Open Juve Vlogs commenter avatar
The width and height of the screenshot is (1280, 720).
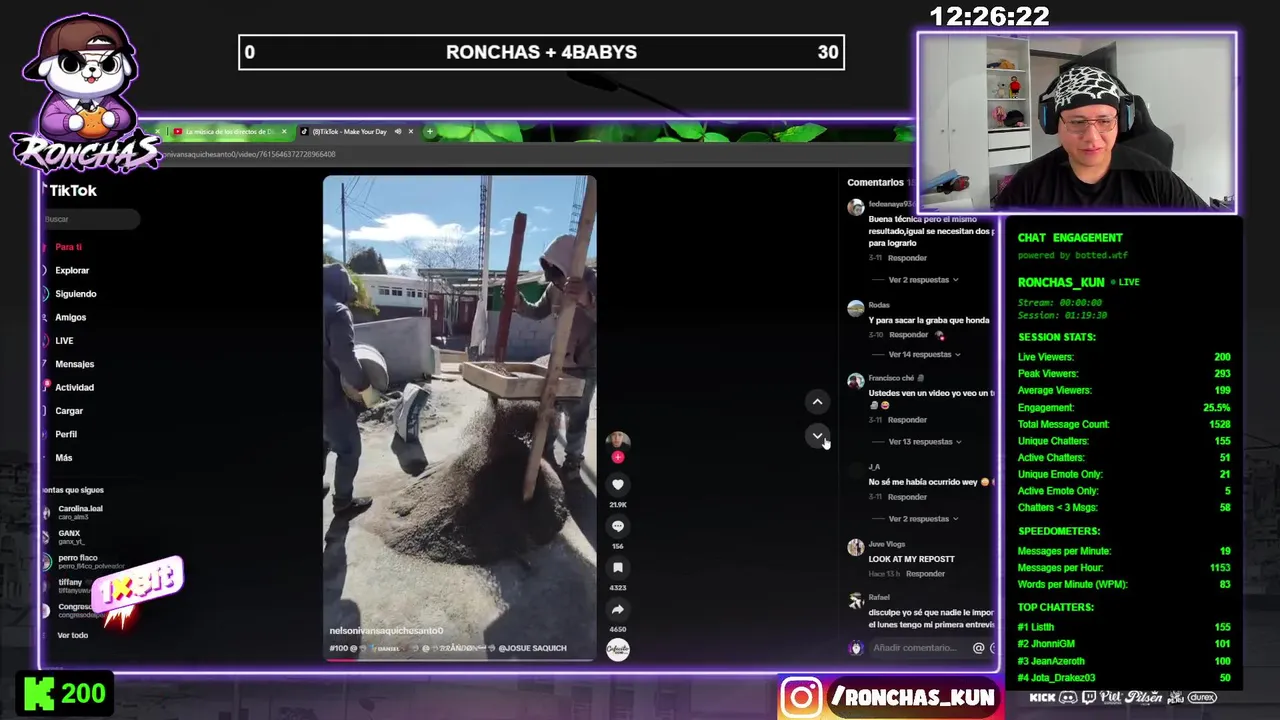856,547
